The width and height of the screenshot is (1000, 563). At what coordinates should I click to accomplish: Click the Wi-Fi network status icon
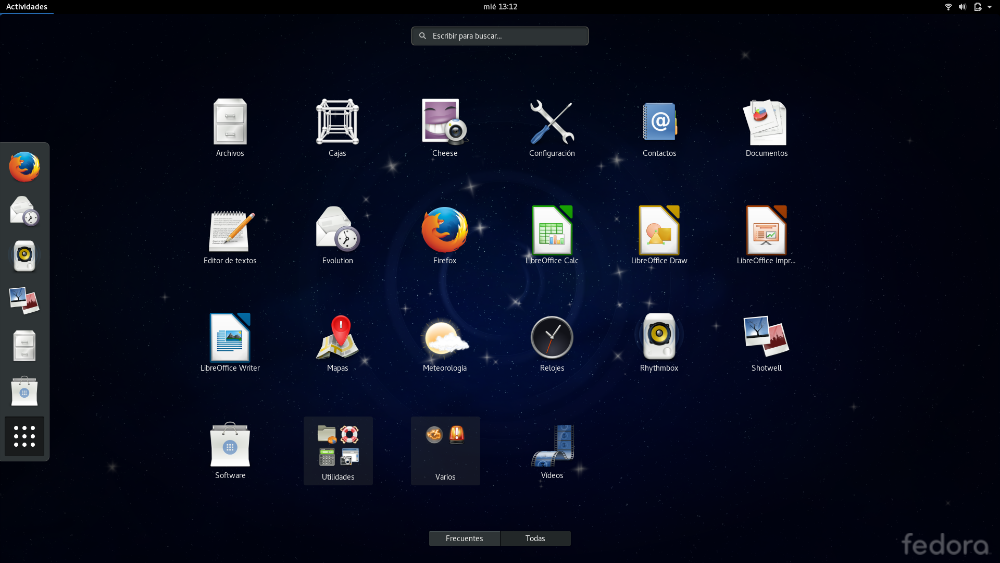tap(948, 6)
